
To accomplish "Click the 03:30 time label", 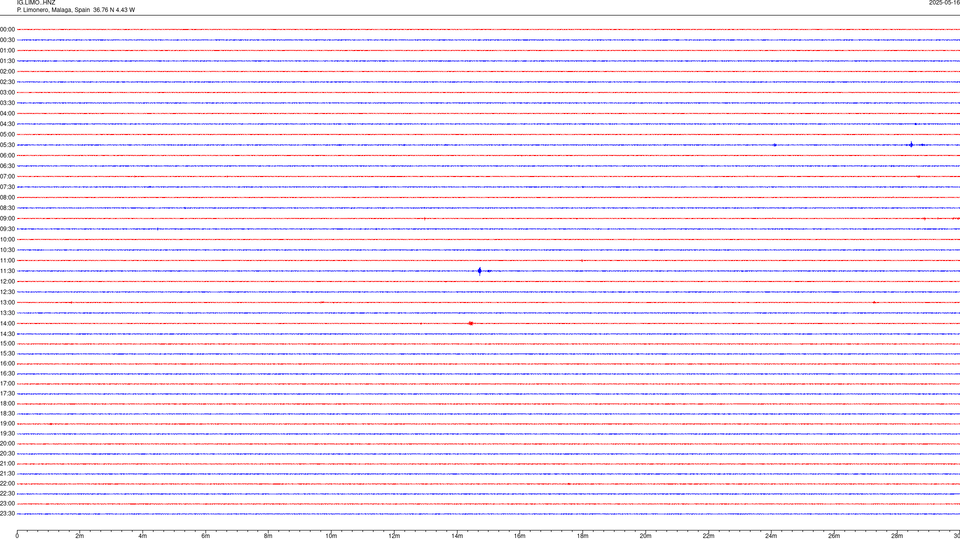I will 7,103.
